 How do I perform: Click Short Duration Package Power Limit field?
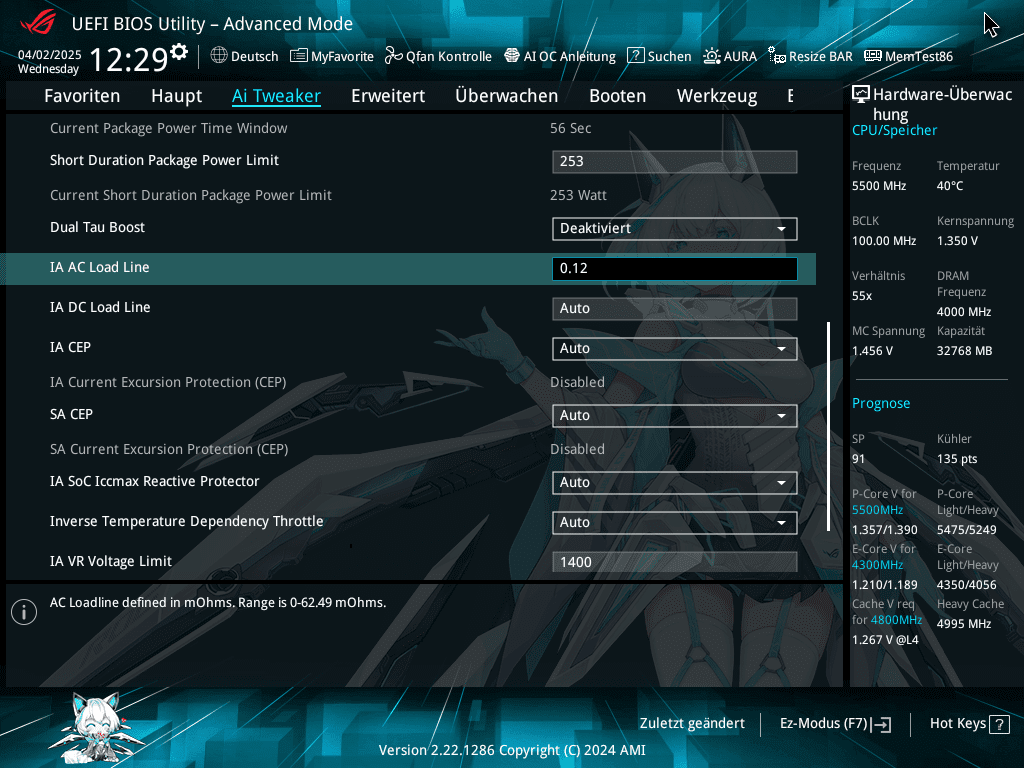675,161
